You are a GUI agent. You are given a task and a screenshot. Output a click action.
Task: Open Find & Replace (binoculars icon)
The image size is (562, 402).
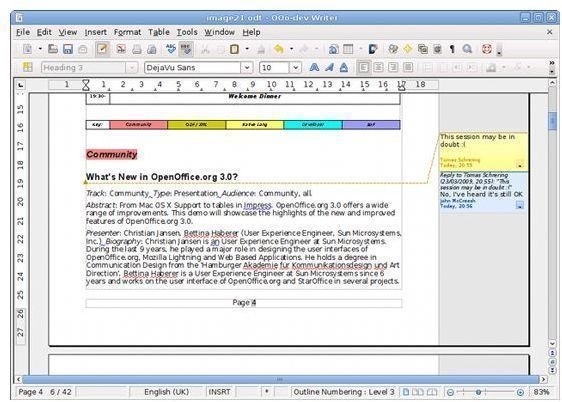coord(393,49)
